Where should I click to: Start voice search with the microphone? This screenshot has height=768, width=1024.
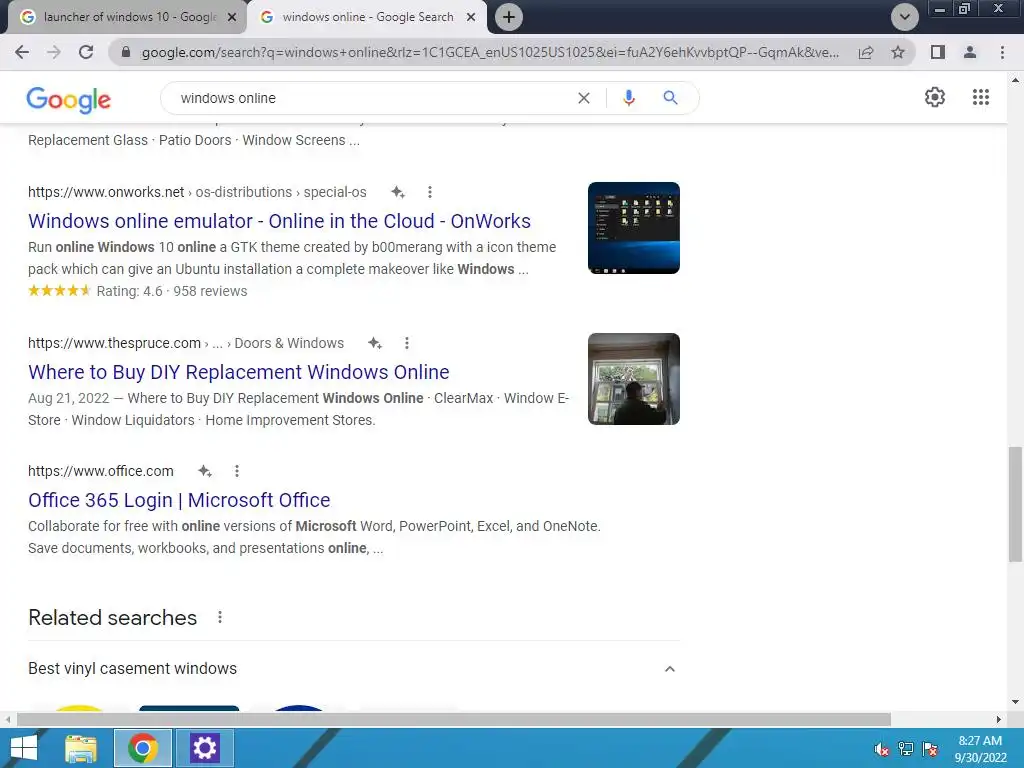[x=628, y=98]
